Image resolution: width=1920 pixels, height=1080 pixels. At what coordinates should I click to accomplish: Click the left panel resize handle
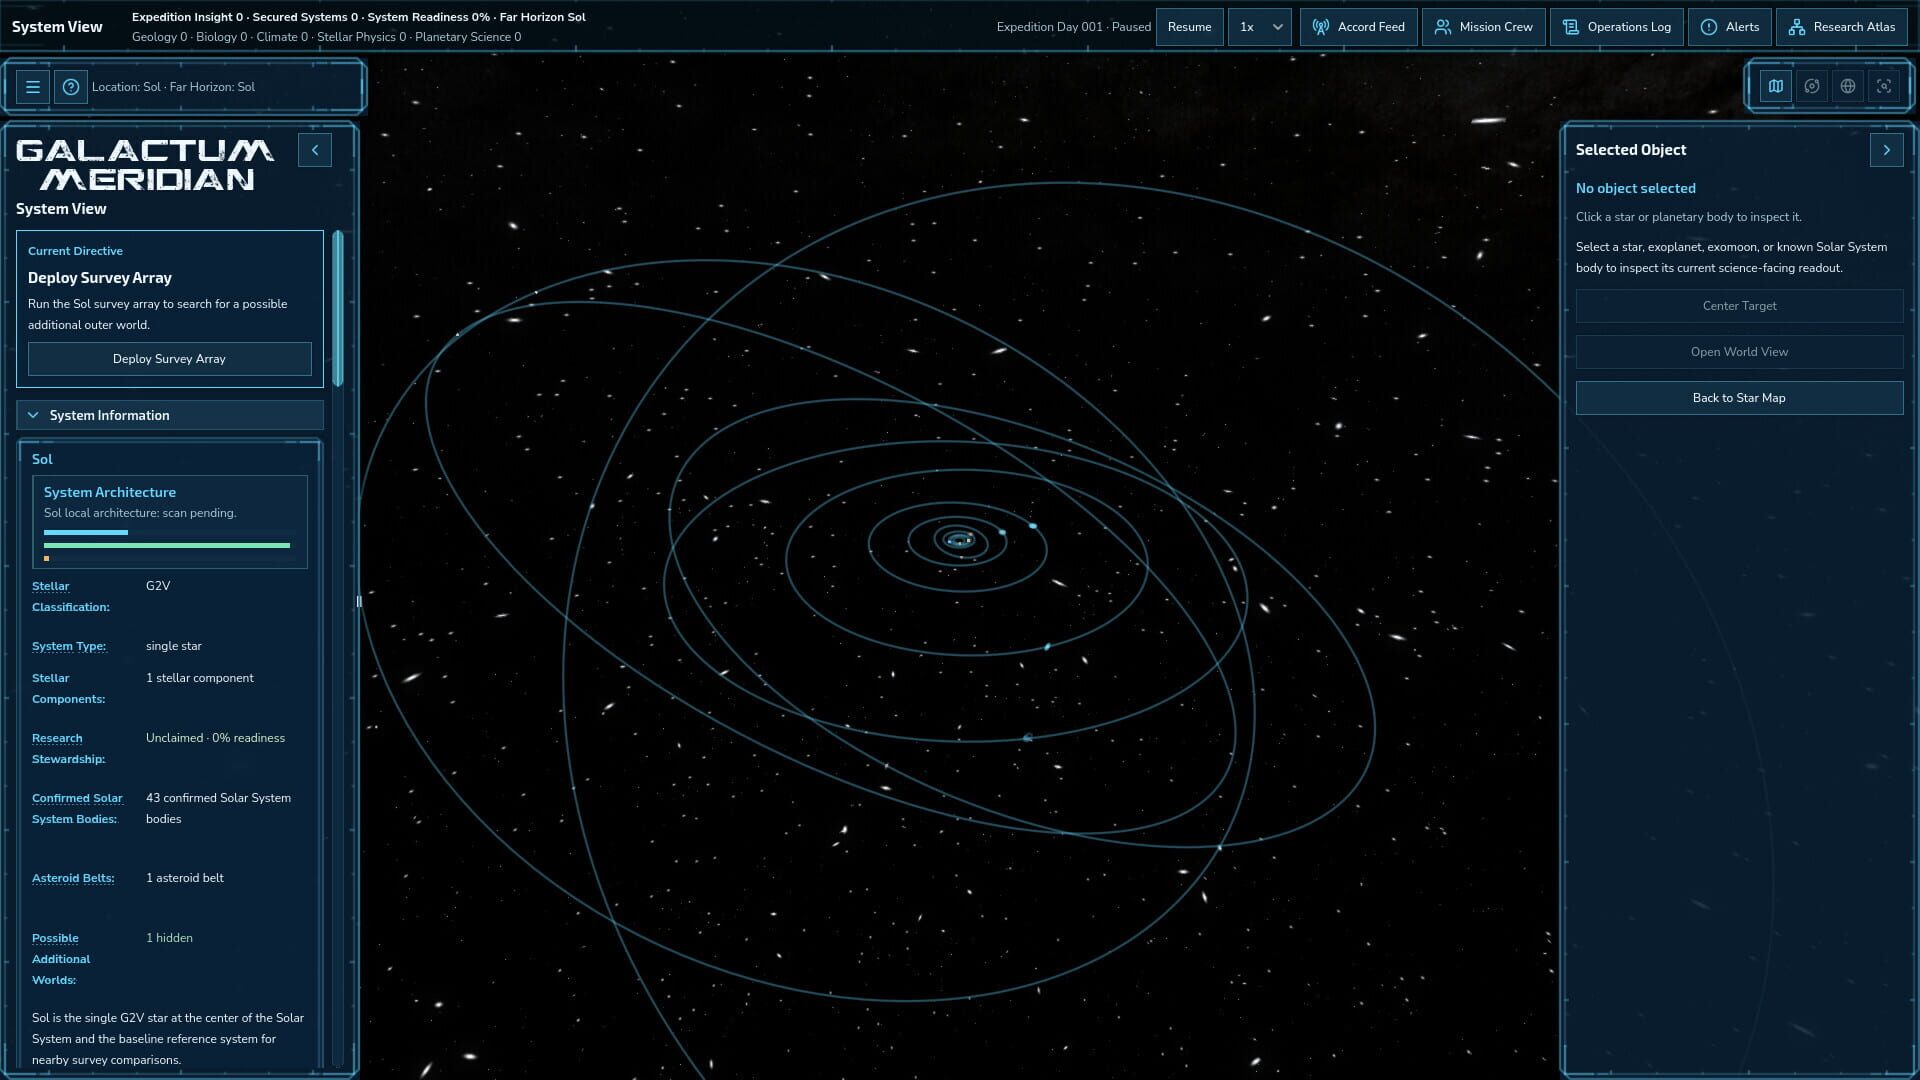359,601
